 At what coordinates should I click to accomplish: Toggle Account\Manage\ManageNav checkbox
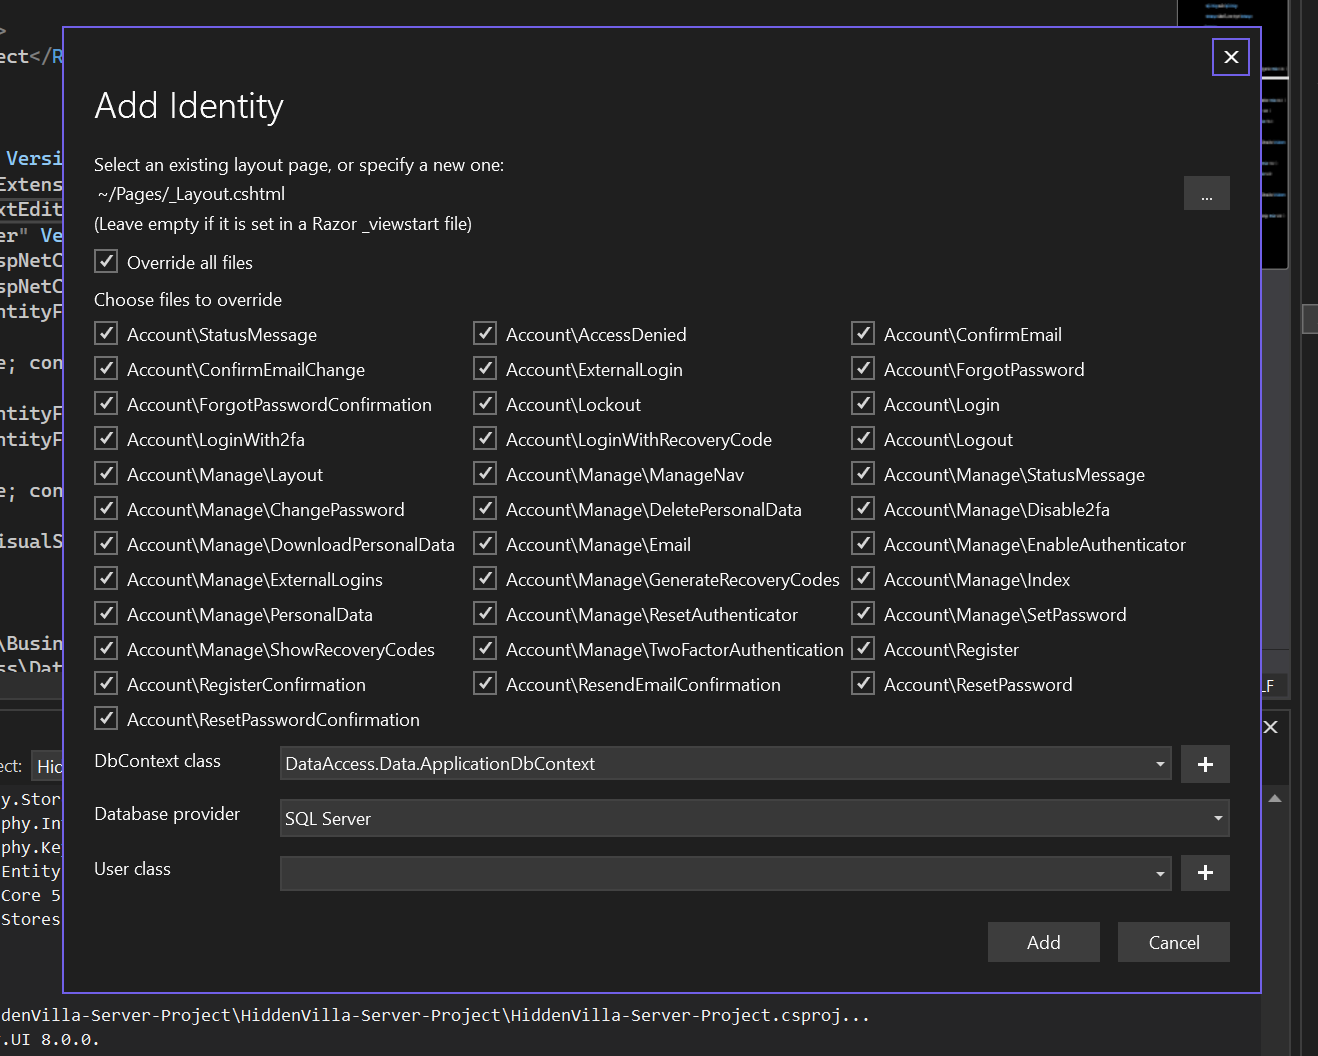[485, 474]
